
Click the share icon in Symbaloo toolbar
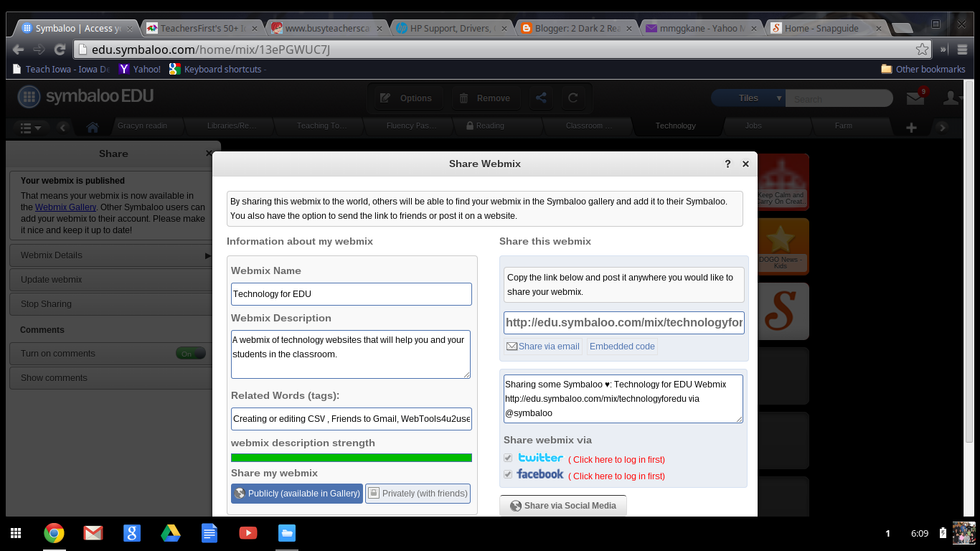tap(541, 98)
